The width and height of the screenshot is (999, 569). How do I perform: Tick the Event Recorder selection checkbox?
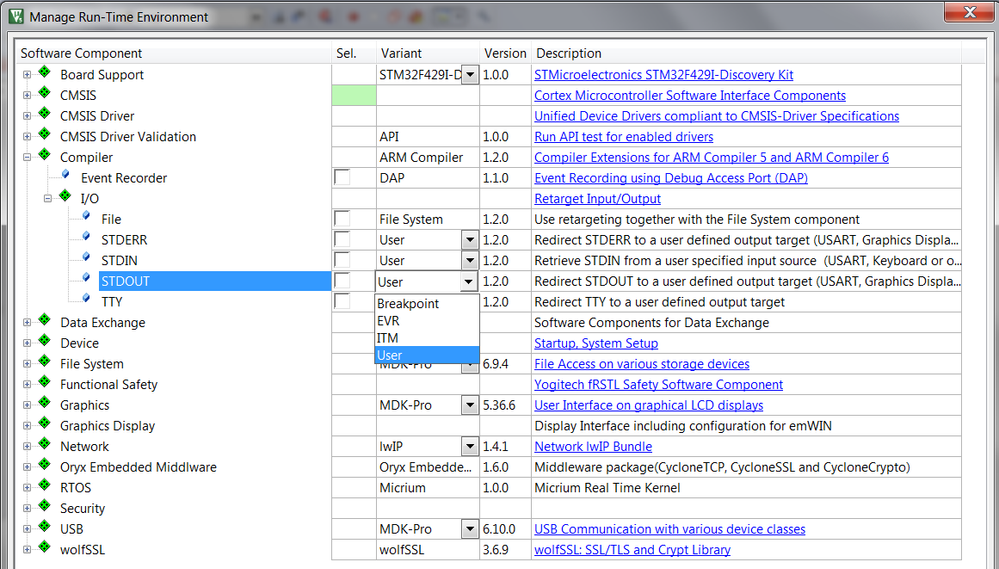pos(342,177)
